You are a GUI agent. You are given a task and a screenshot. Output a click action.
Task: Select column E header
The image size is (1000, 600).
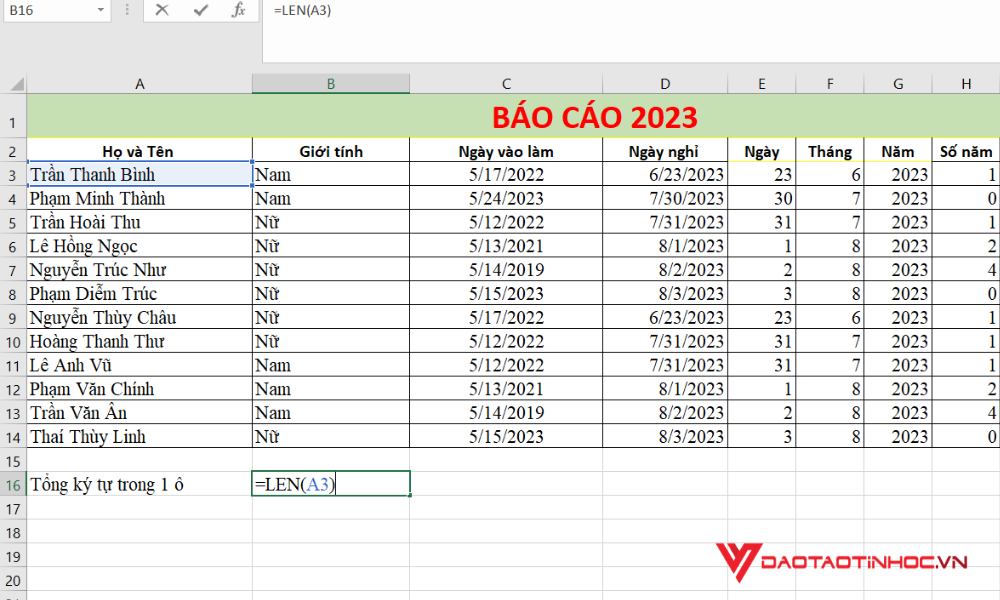click(761, 84)
